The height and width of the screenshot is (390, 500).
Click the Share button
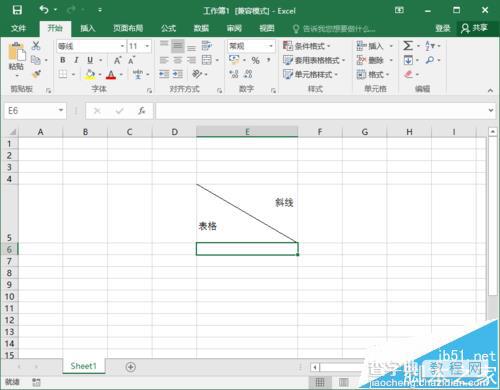[474, 28]
